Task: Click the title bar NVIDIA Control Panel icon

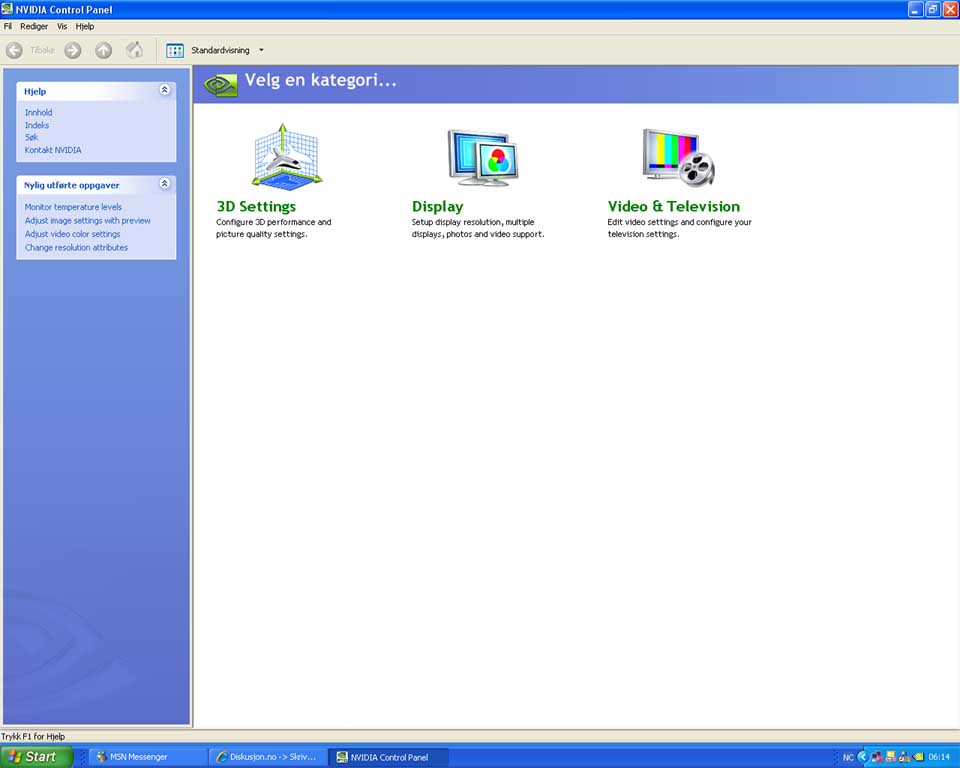Action: coord(7,9)
